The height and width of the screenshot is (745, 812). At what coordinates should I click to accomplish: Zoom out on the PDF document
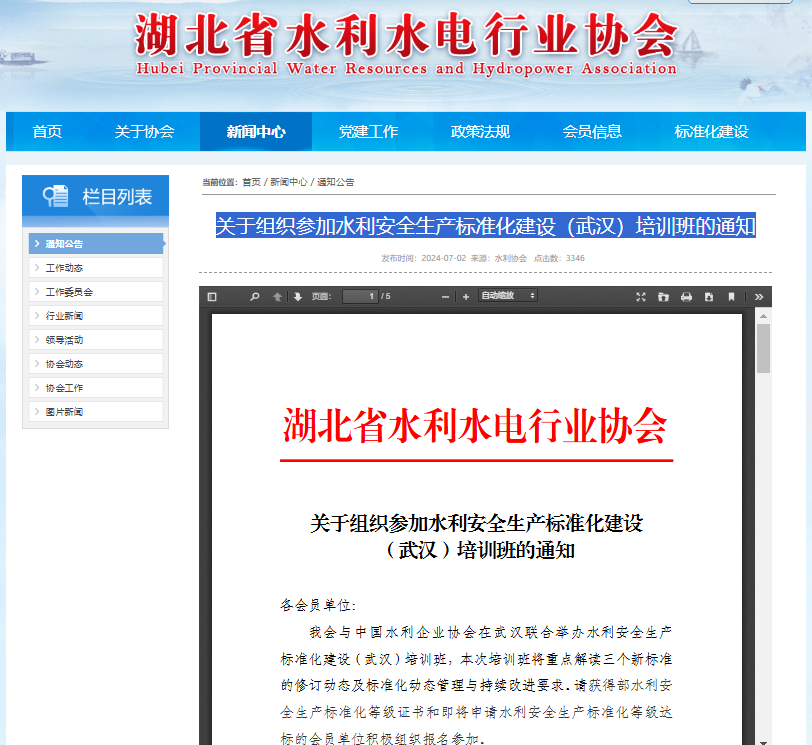pos(446,295)
